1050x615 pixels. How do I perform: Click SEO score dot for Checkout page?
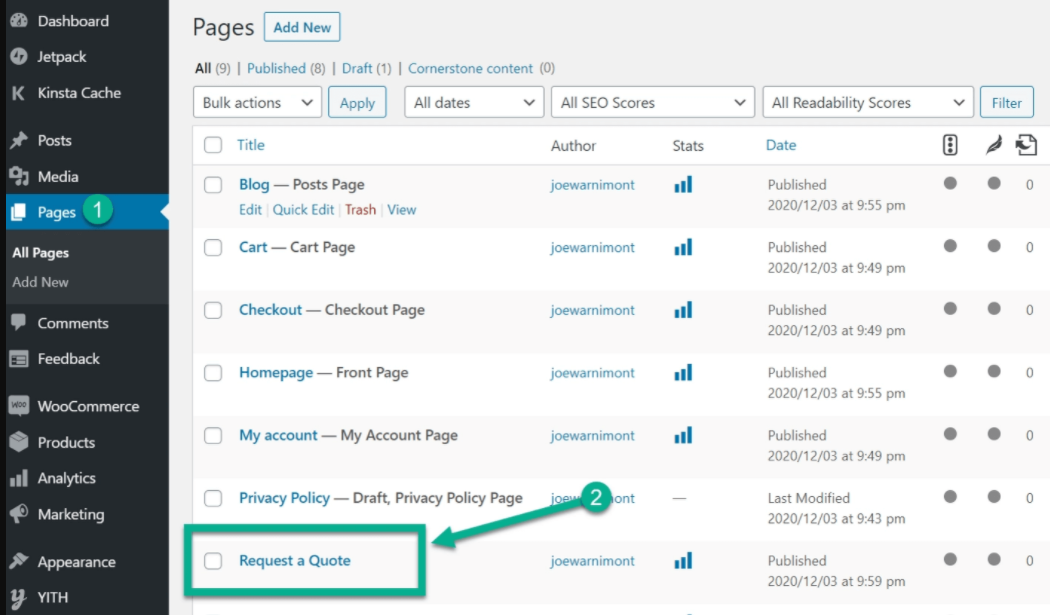(950, 309)
